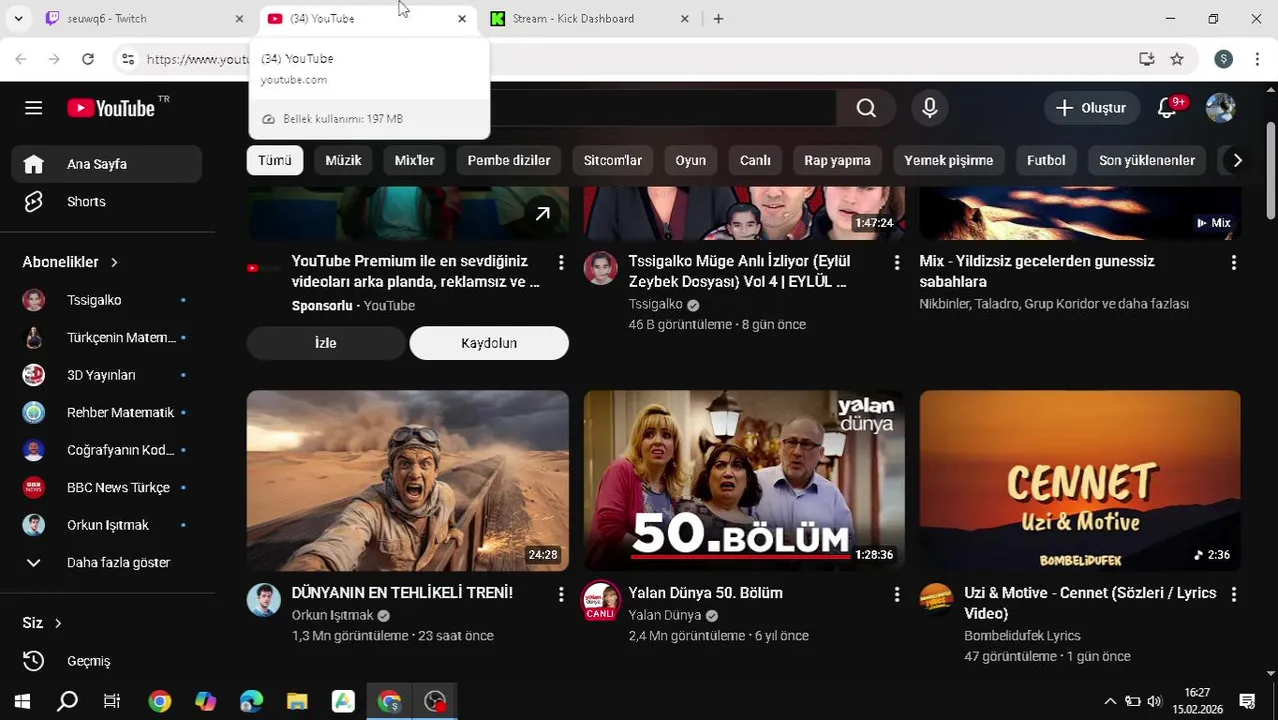Click the search magnifier button
The width and height of the screenshot is (1278, 720).
866,108
